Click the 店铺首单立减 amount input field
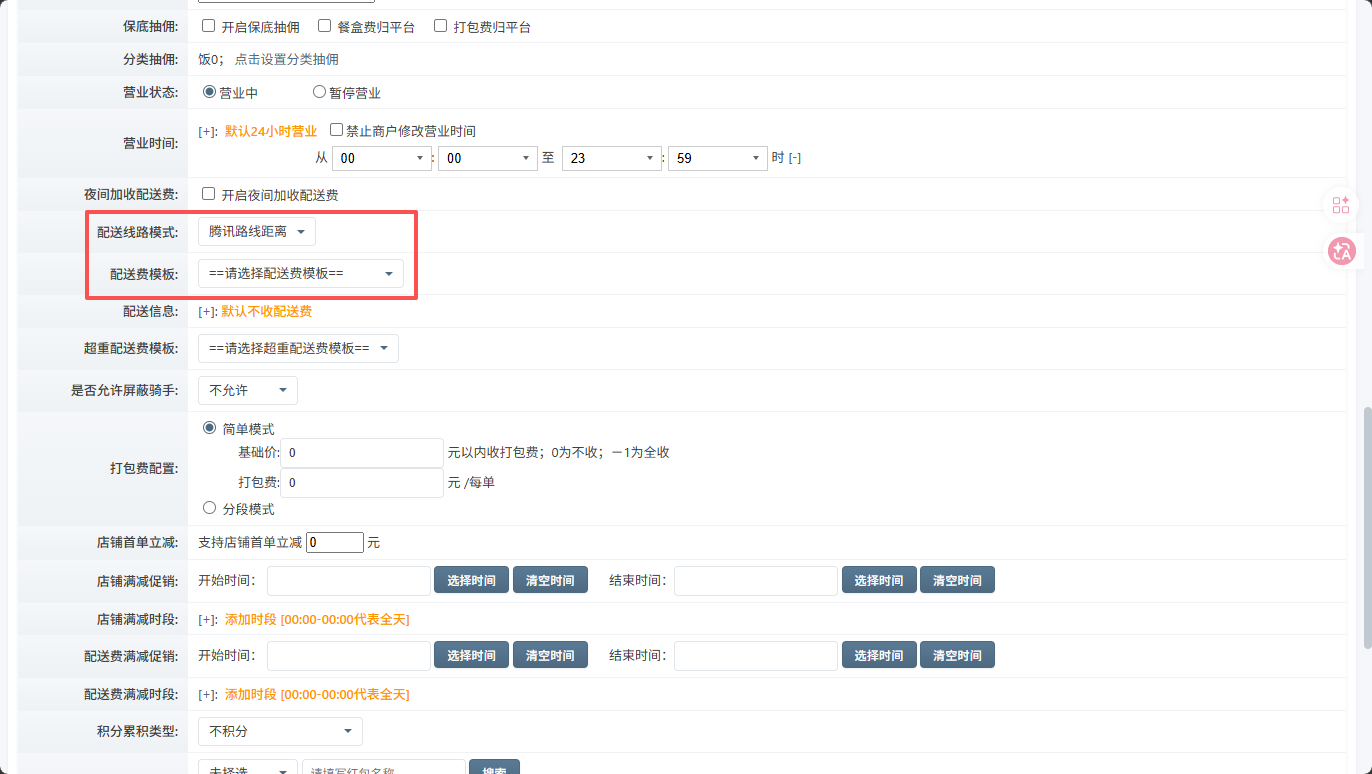The width and height of the screenshot is (1372, 774). point(335,543)
